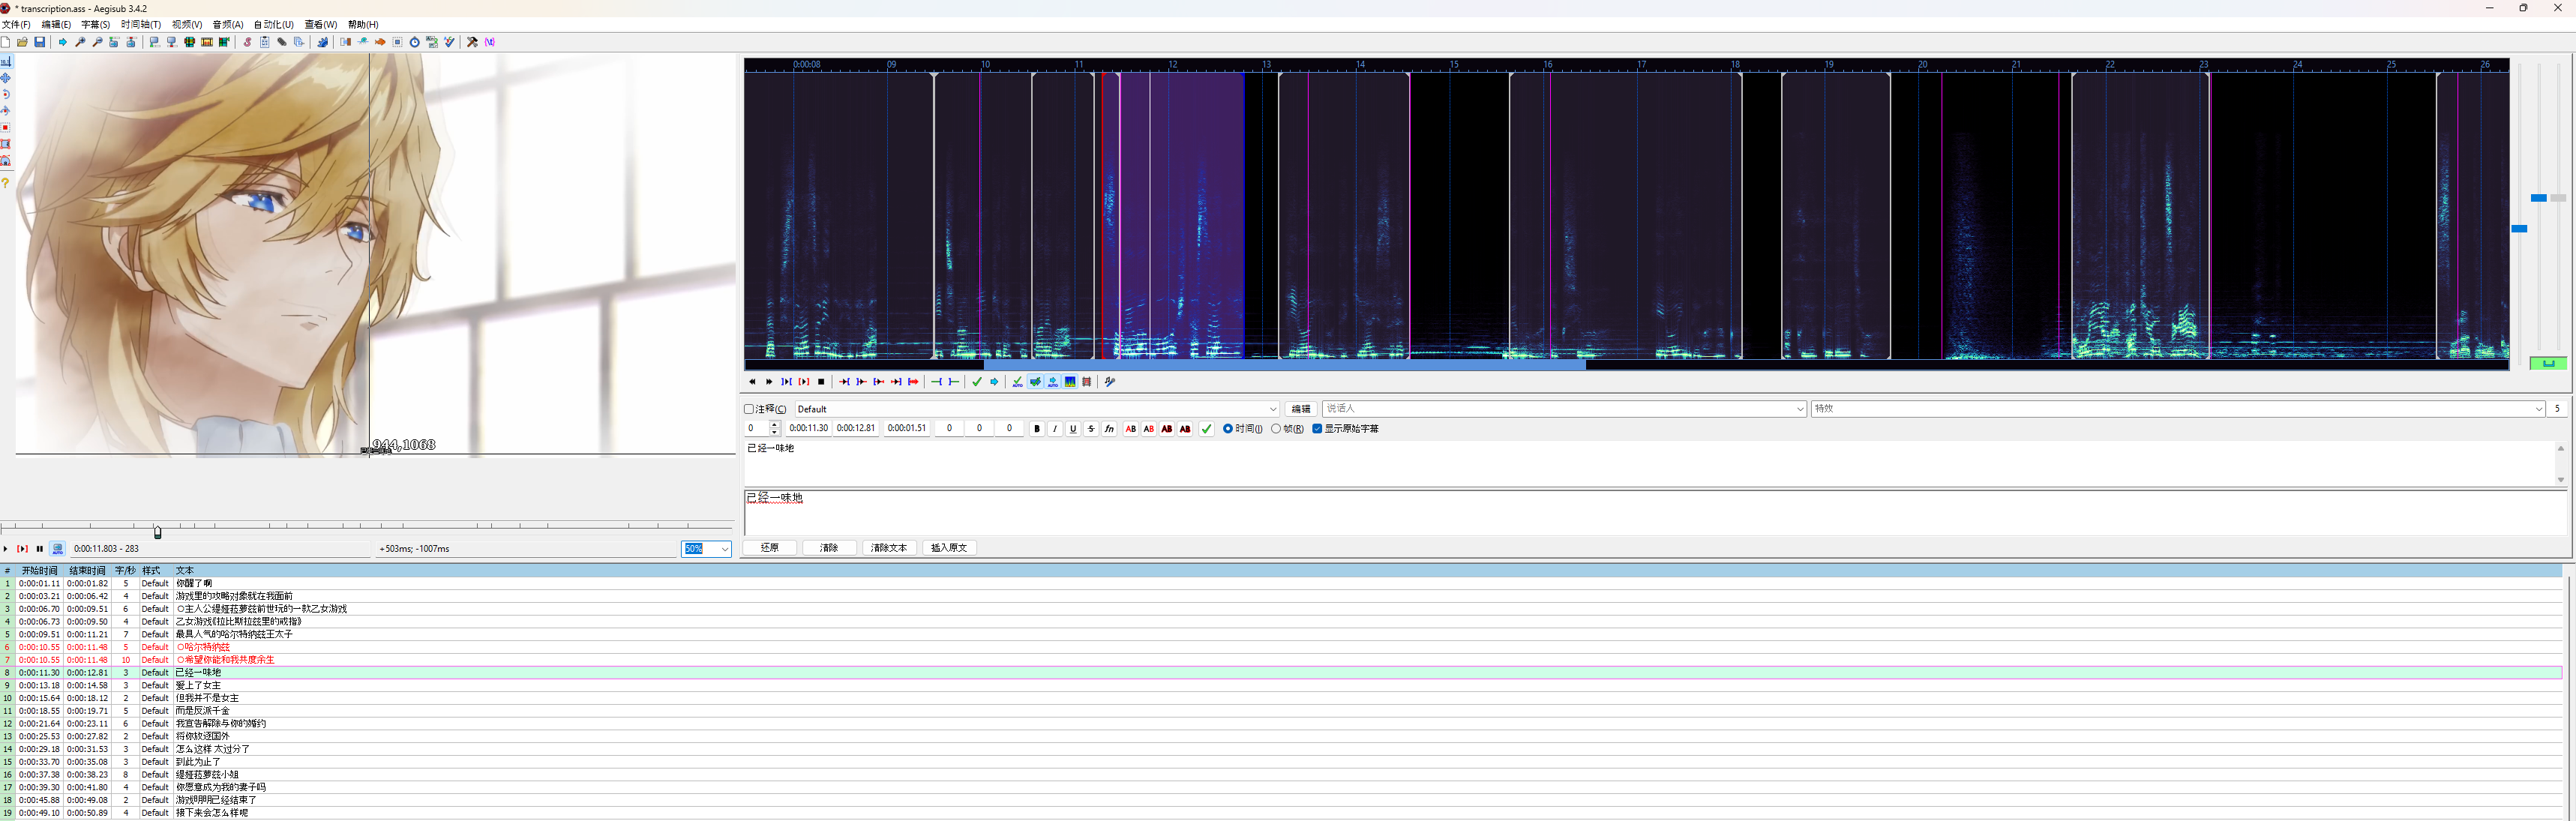The image size is (2576, 821).
Task: Click the 编辑 style edit button
Action: tap(1300, 409)
